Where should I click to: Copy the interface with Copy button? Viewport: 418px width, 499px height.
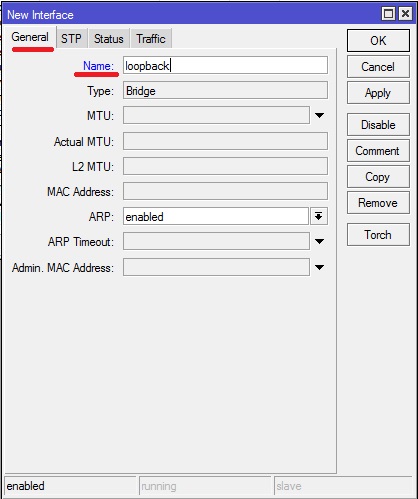pos(378,177)
